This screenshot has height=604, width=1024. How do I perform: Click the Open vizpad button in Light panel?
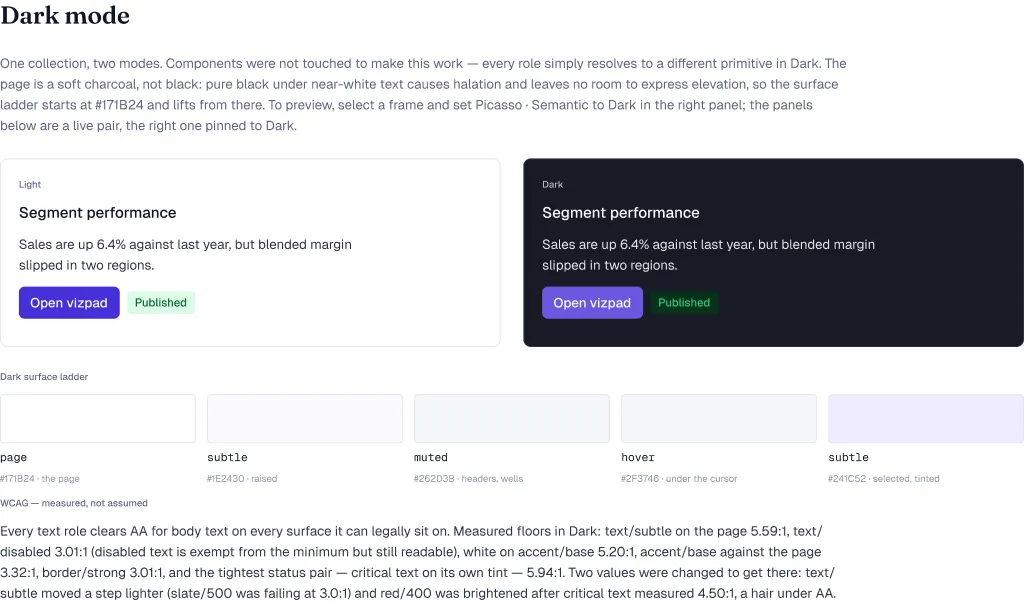(x=69, y=302)
